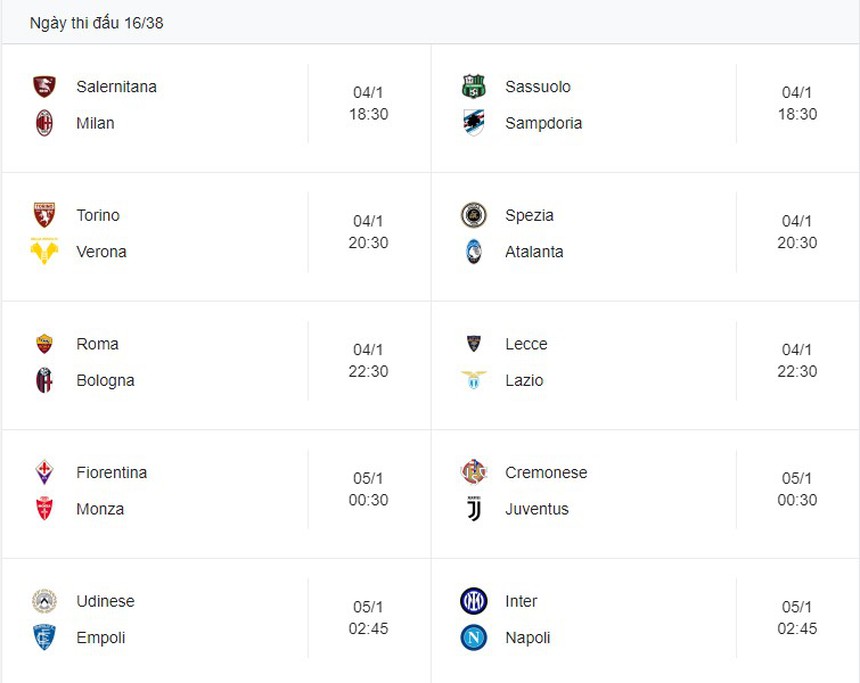Click the AC Milan club crest
The height and width of the screenshot is (683, 860).
point(44,123)
